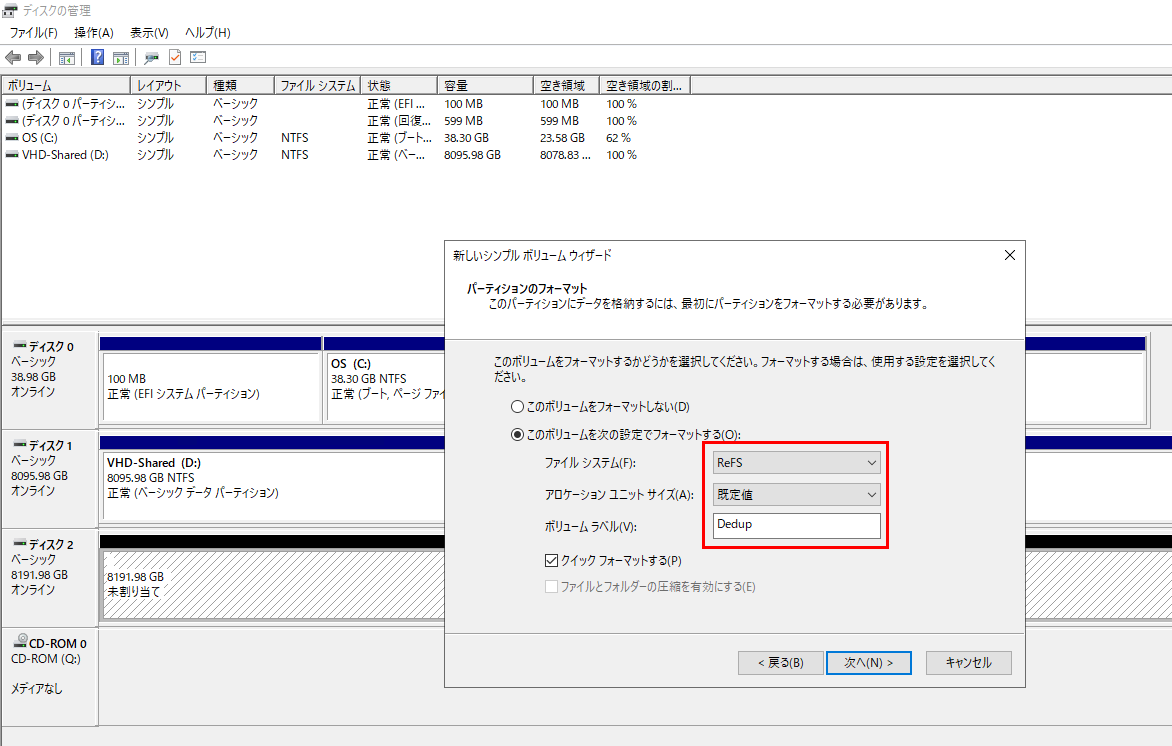Sort by the 容量 column header
This screenshot has height=746, width=1172.
tap(486, 85)
